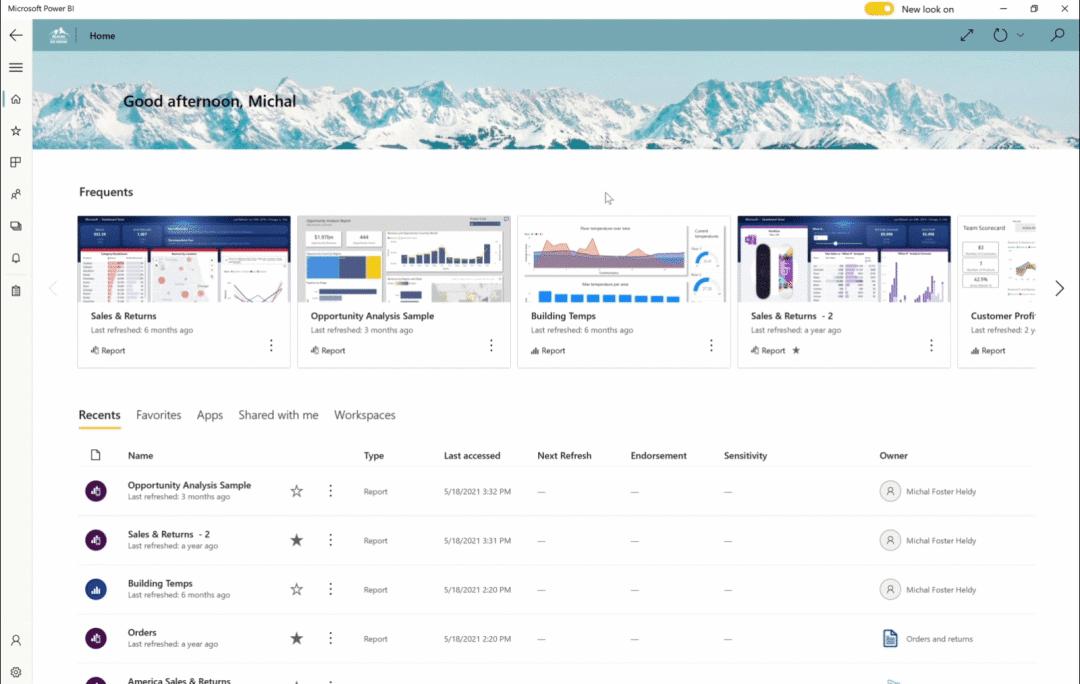
Task: Open Workspaces icon in left sidebar
Action: (x=16, y=226)
